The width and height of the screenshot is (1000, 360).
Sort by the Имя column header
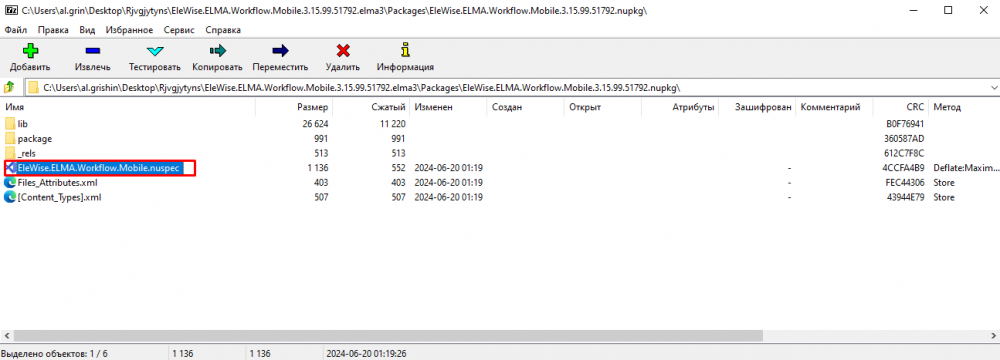(x=128, y=107)
